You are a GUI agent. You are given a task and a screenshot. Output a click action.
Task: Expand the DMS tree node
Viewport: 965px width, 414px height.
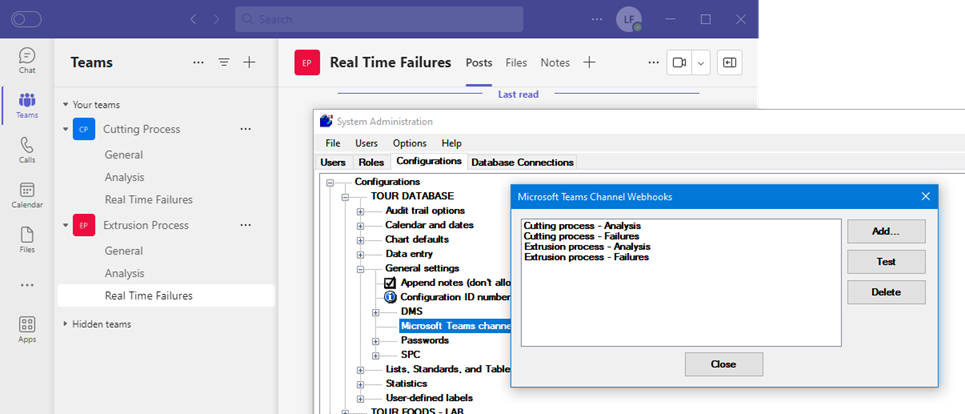tap(376, 312)
